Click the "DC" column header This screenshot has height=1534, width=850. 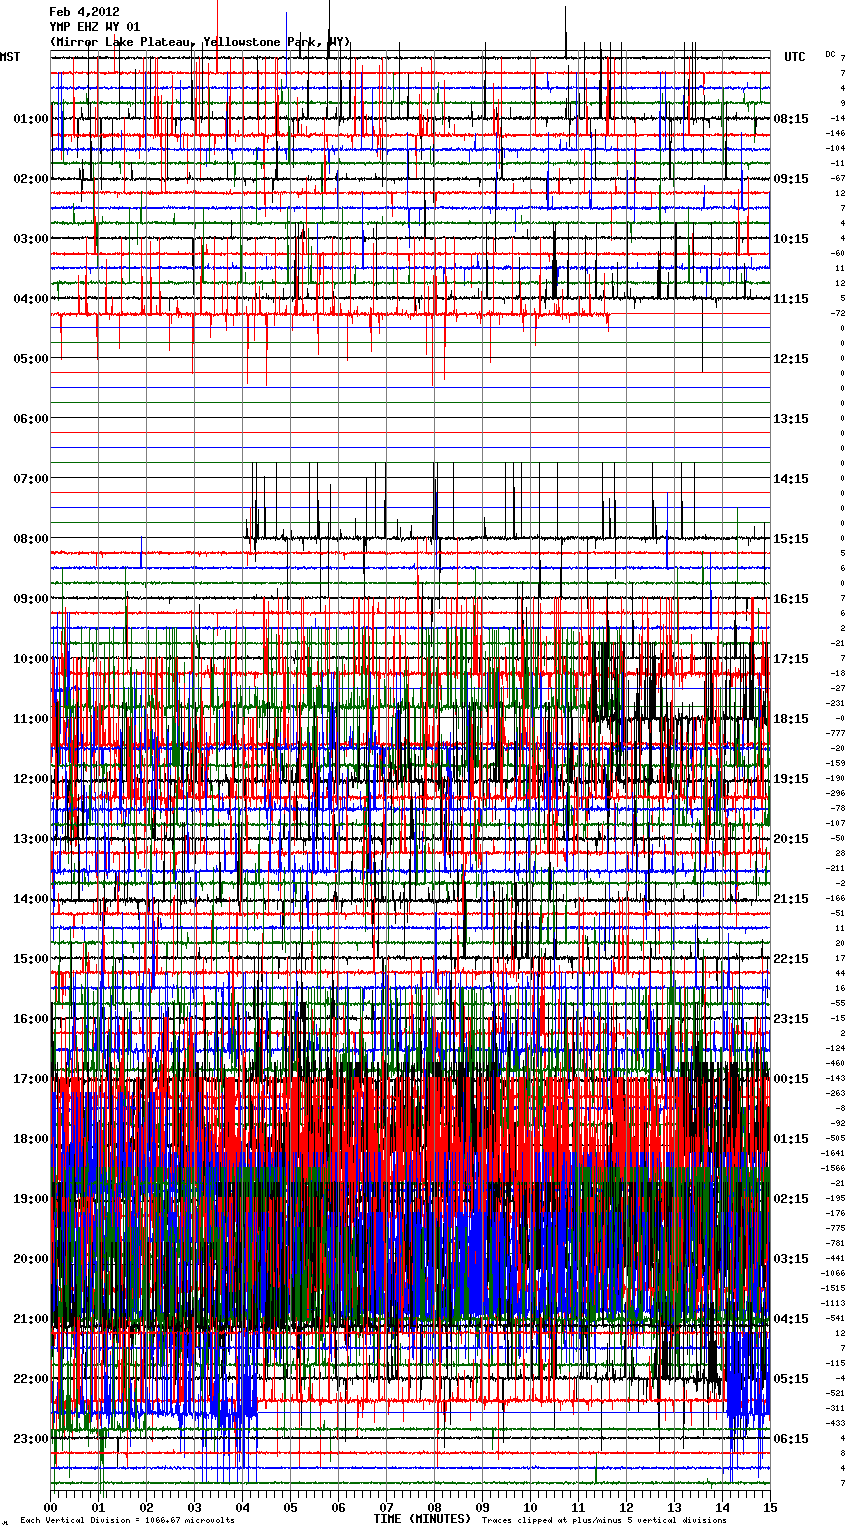click(830, 53)
